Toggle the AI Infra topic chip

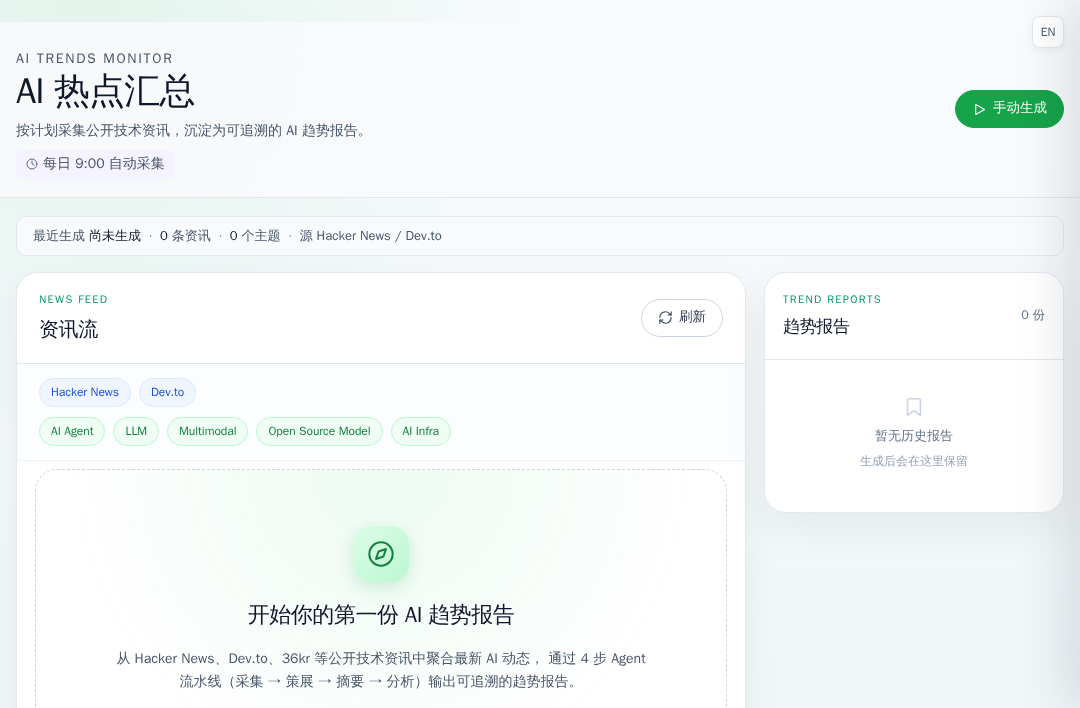pyautogui.click(x=420, y=431)
